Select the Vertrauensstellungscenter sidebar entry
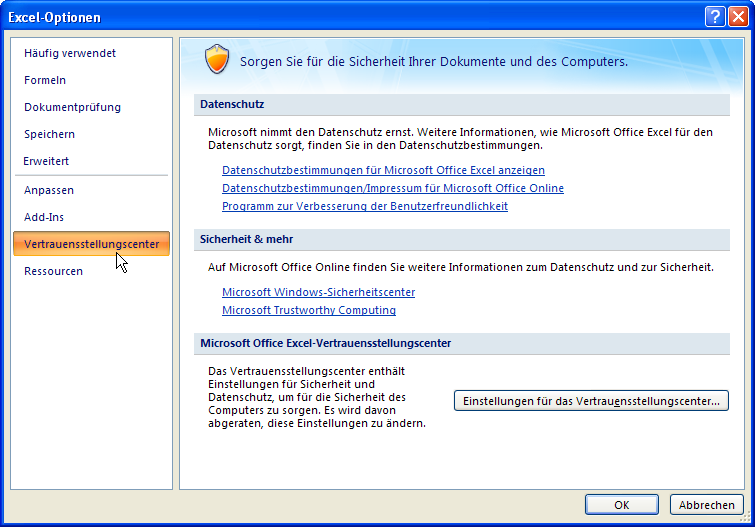The image size is (755, 527). point(91,244)
